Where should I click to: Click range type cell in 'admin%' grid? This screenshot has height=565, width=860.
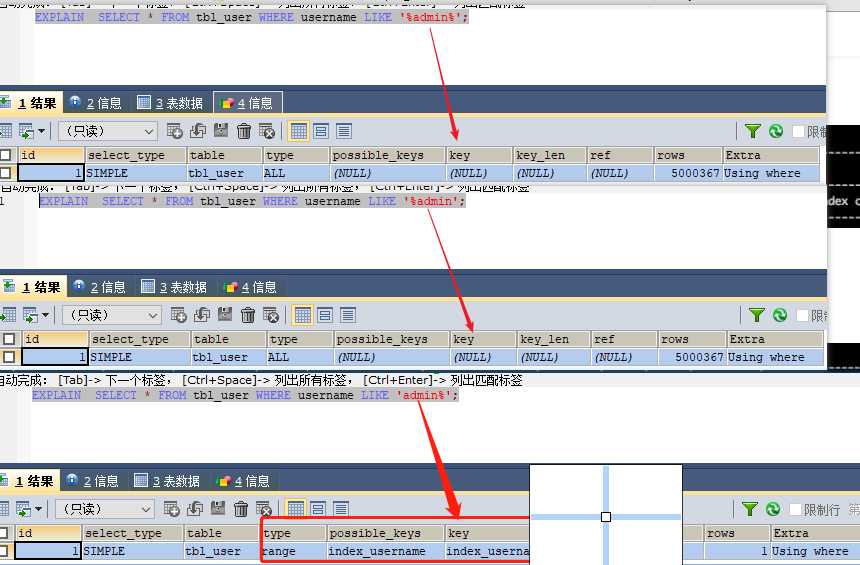[294, 551]
